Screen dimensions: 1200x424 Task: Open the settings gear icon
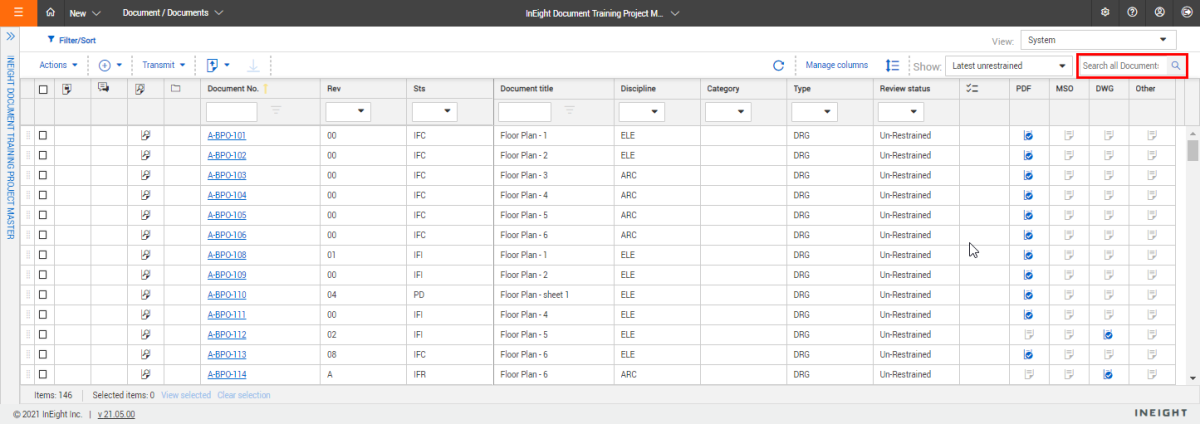click(1104, 13)
